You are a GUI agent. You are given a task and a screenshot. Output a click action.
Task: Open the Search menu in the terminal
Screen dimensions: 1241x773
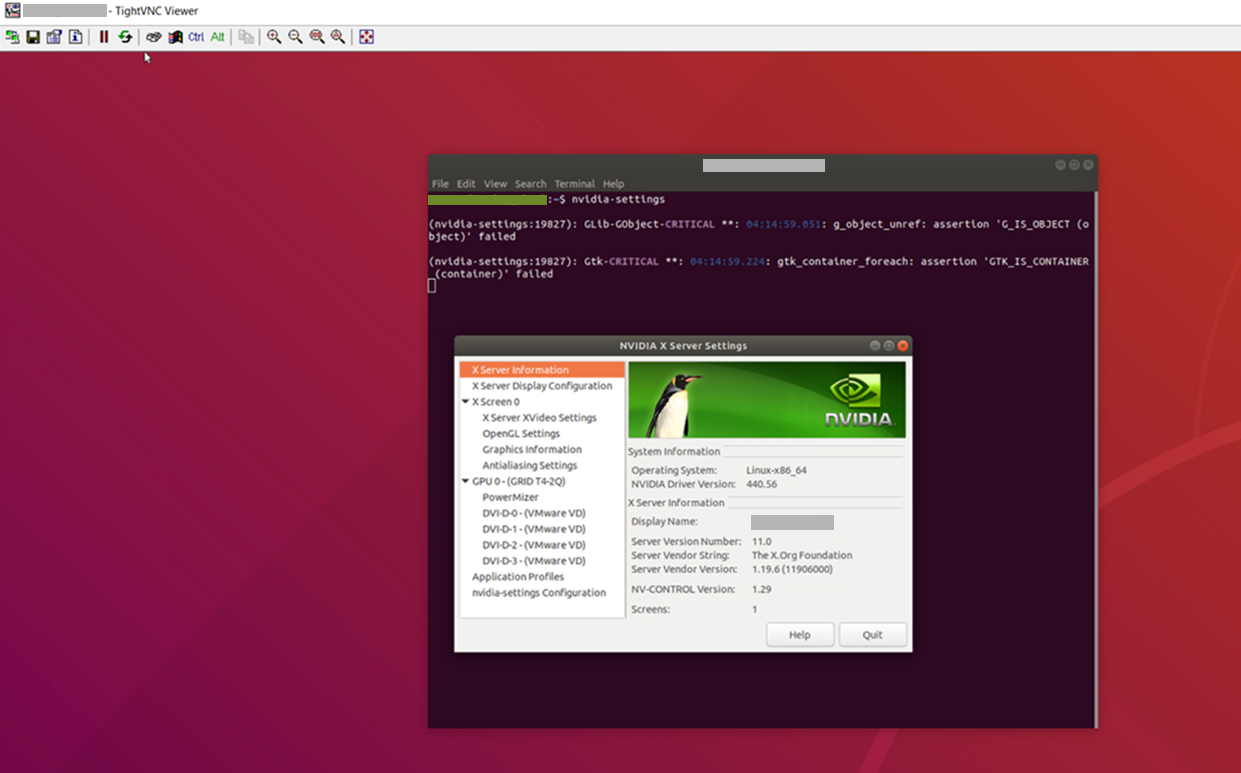pos(530,184)
